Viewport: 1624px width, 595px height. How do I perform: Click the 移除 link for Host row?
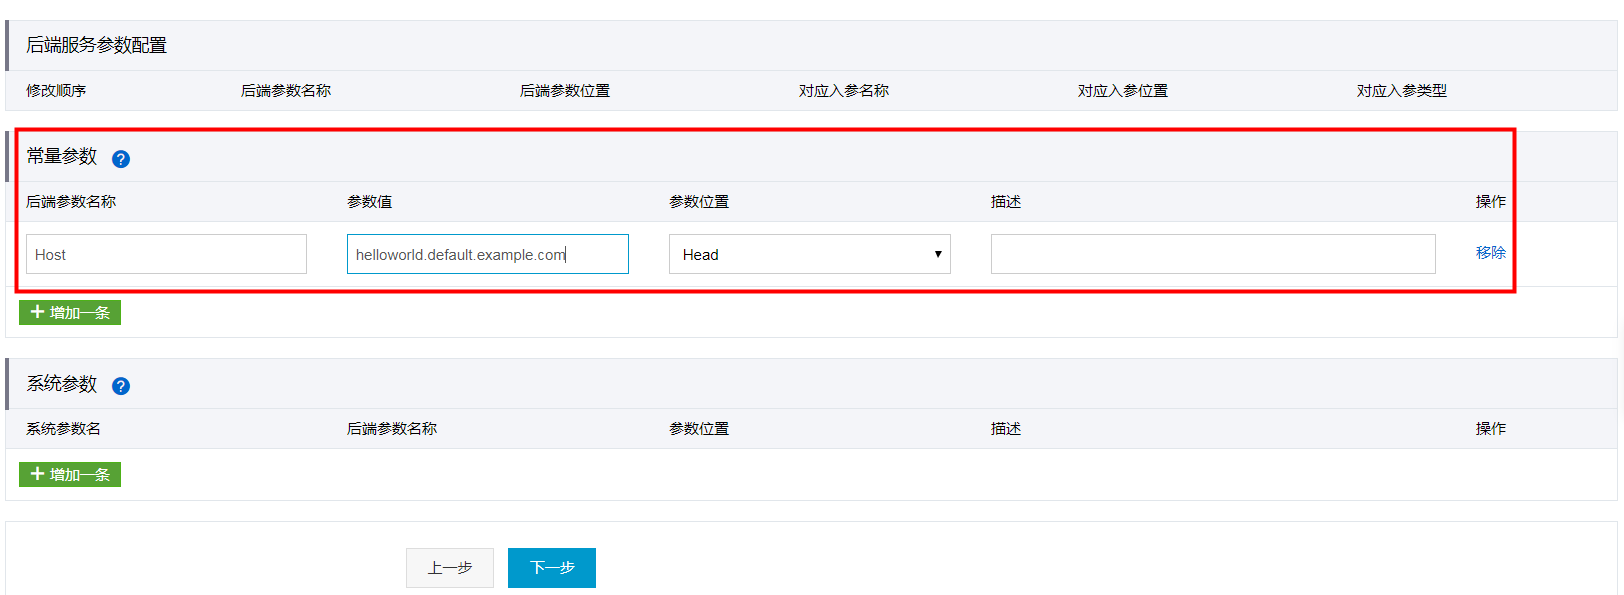pyautogui.click(x=1491, y=252)
